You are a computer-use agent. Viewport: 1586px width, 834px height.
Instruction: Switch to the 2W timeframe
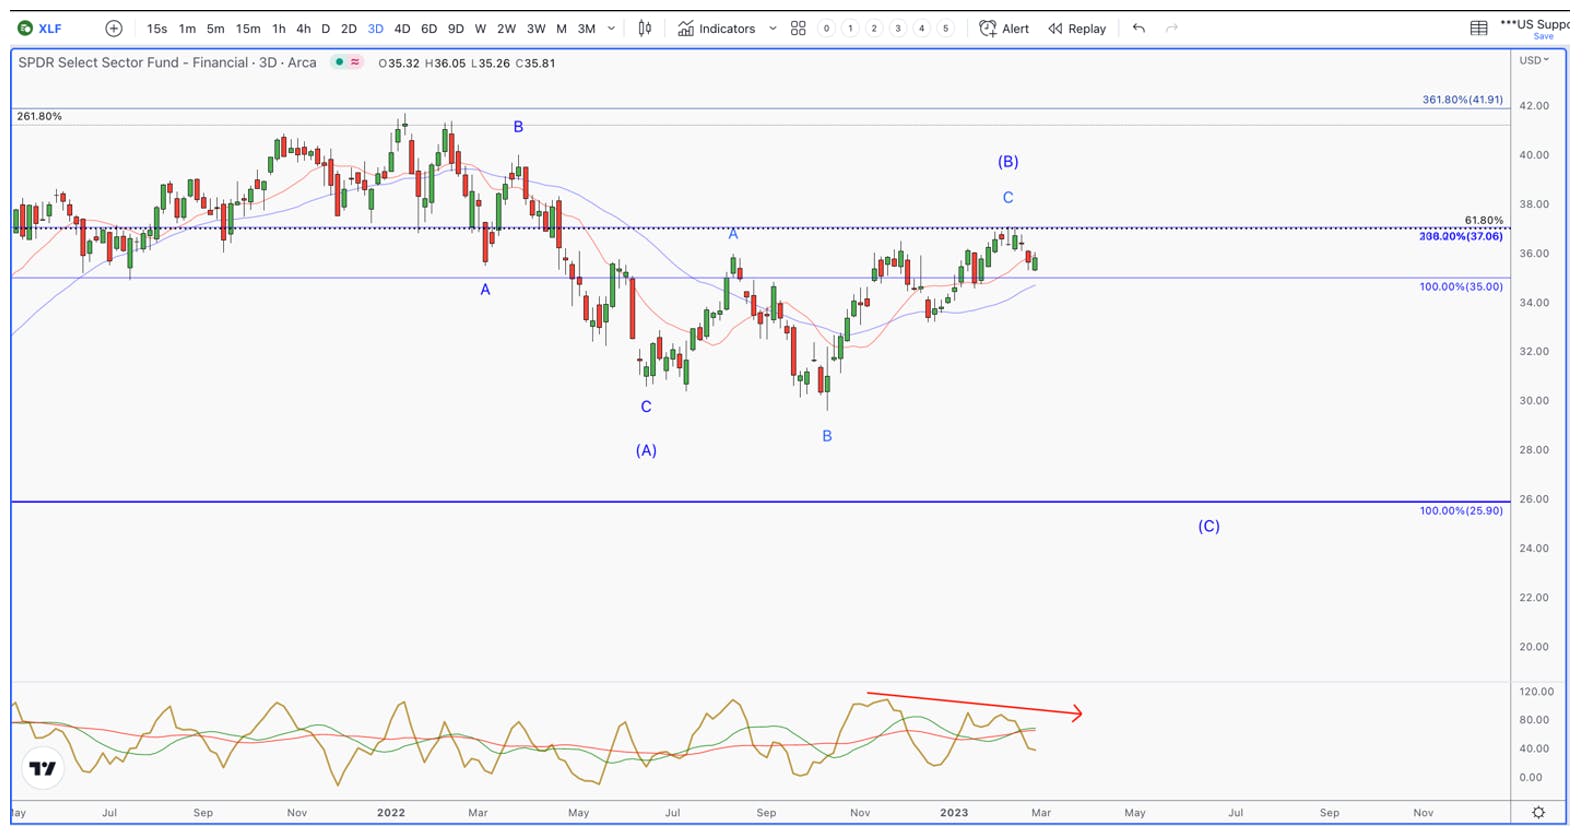point(507,28)
